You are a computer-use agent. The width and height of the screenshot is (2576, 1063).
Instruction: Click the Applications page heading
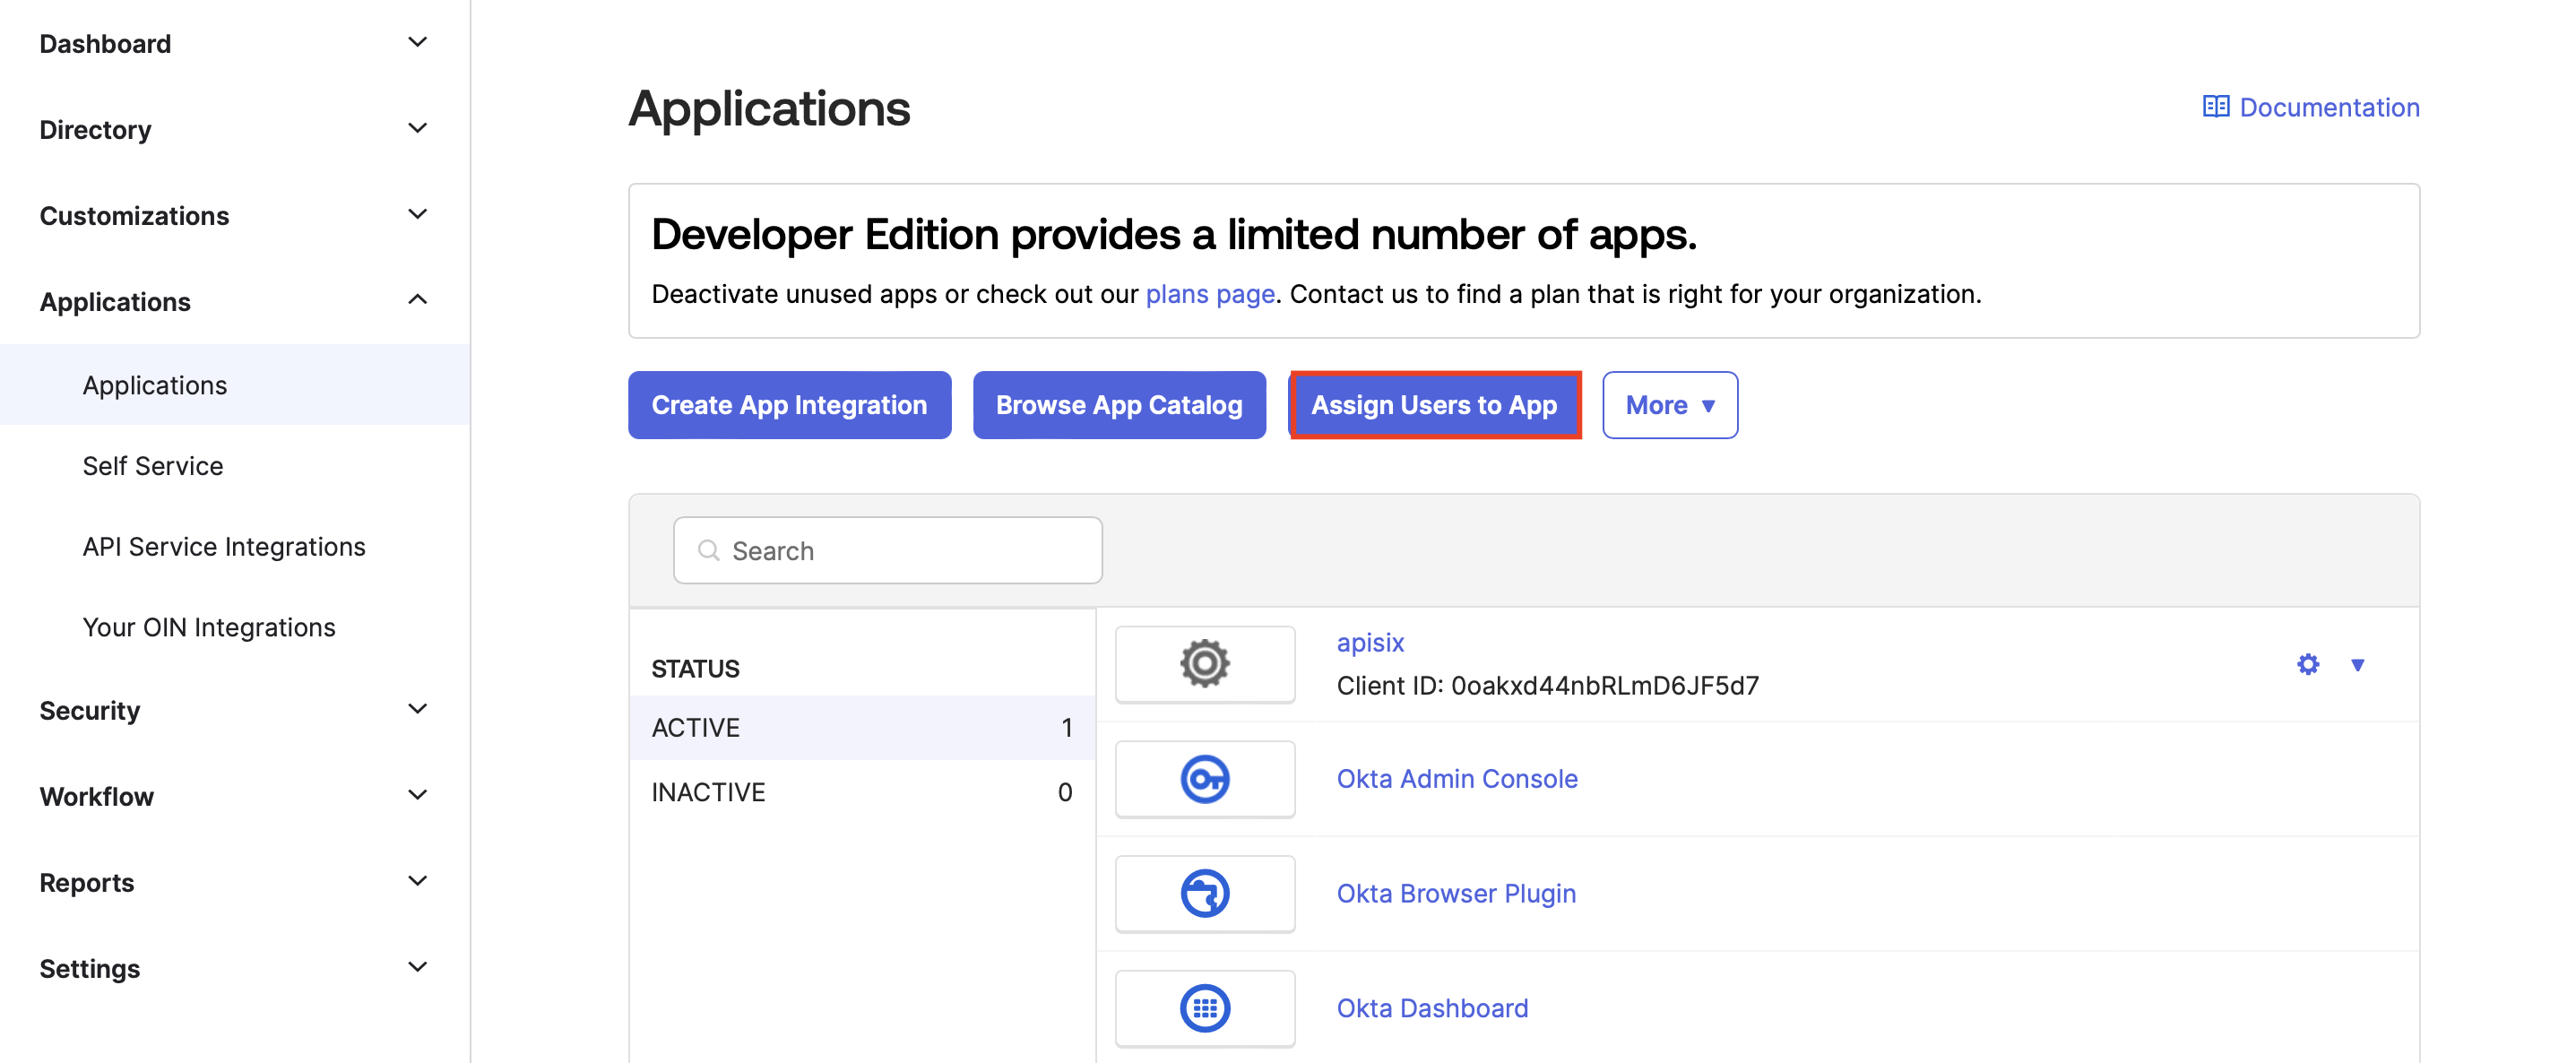coord(769,108)
